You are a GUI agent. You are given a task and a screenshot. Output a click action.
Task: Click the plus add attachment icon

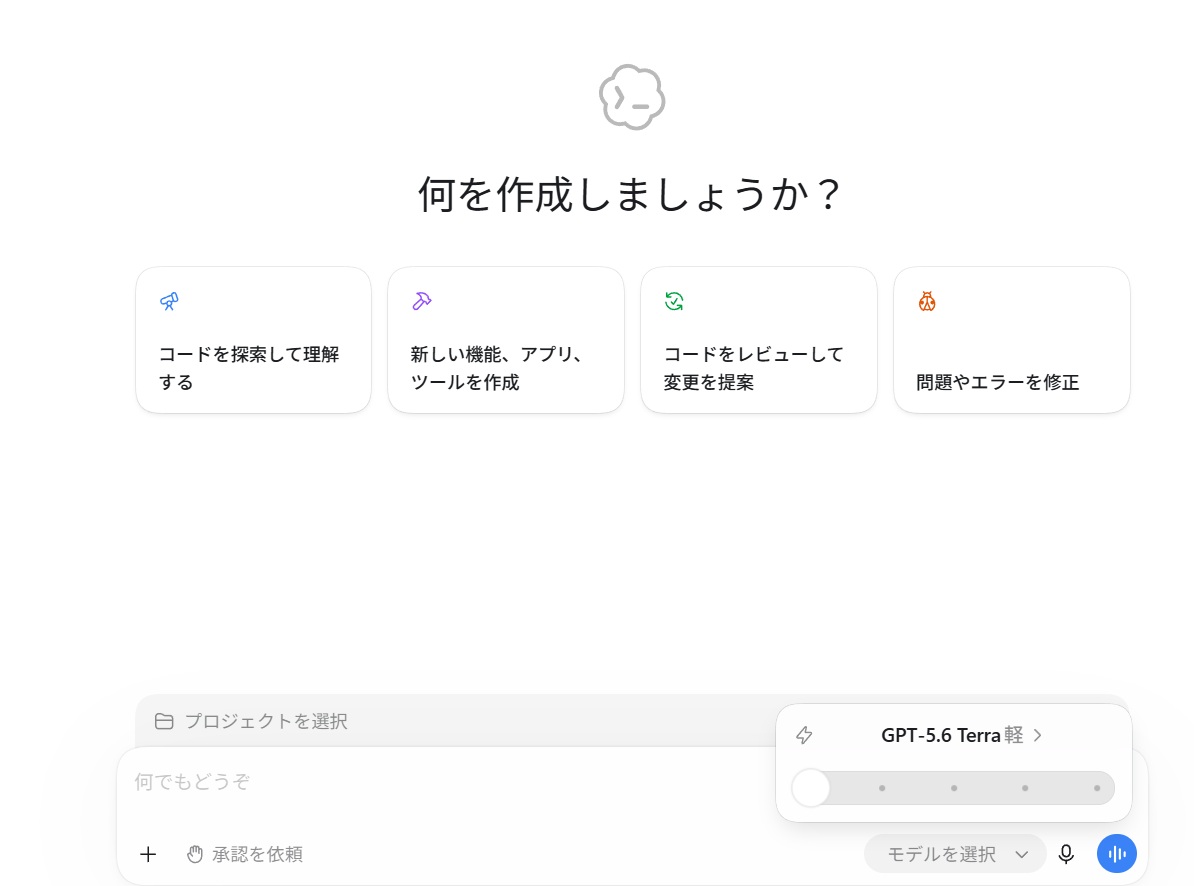click(148, 854)
